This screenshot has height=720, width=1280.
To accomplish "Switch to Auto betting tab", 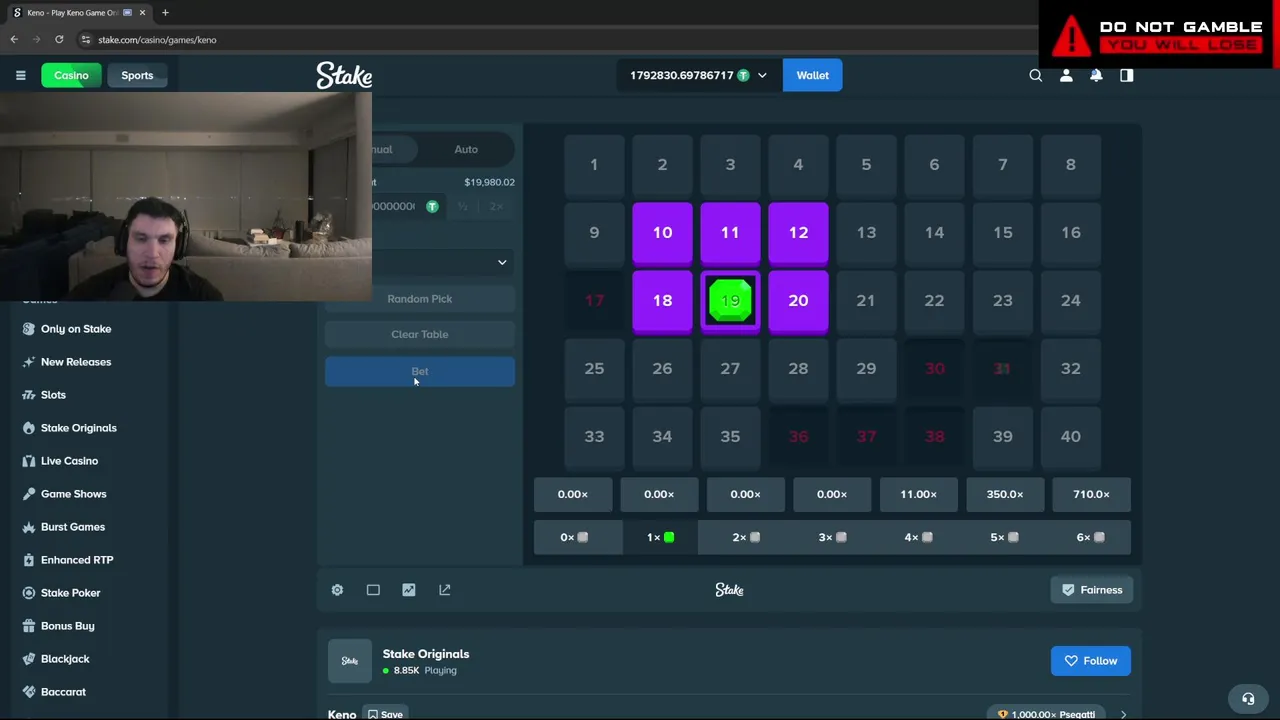I will tap(466, 149).
